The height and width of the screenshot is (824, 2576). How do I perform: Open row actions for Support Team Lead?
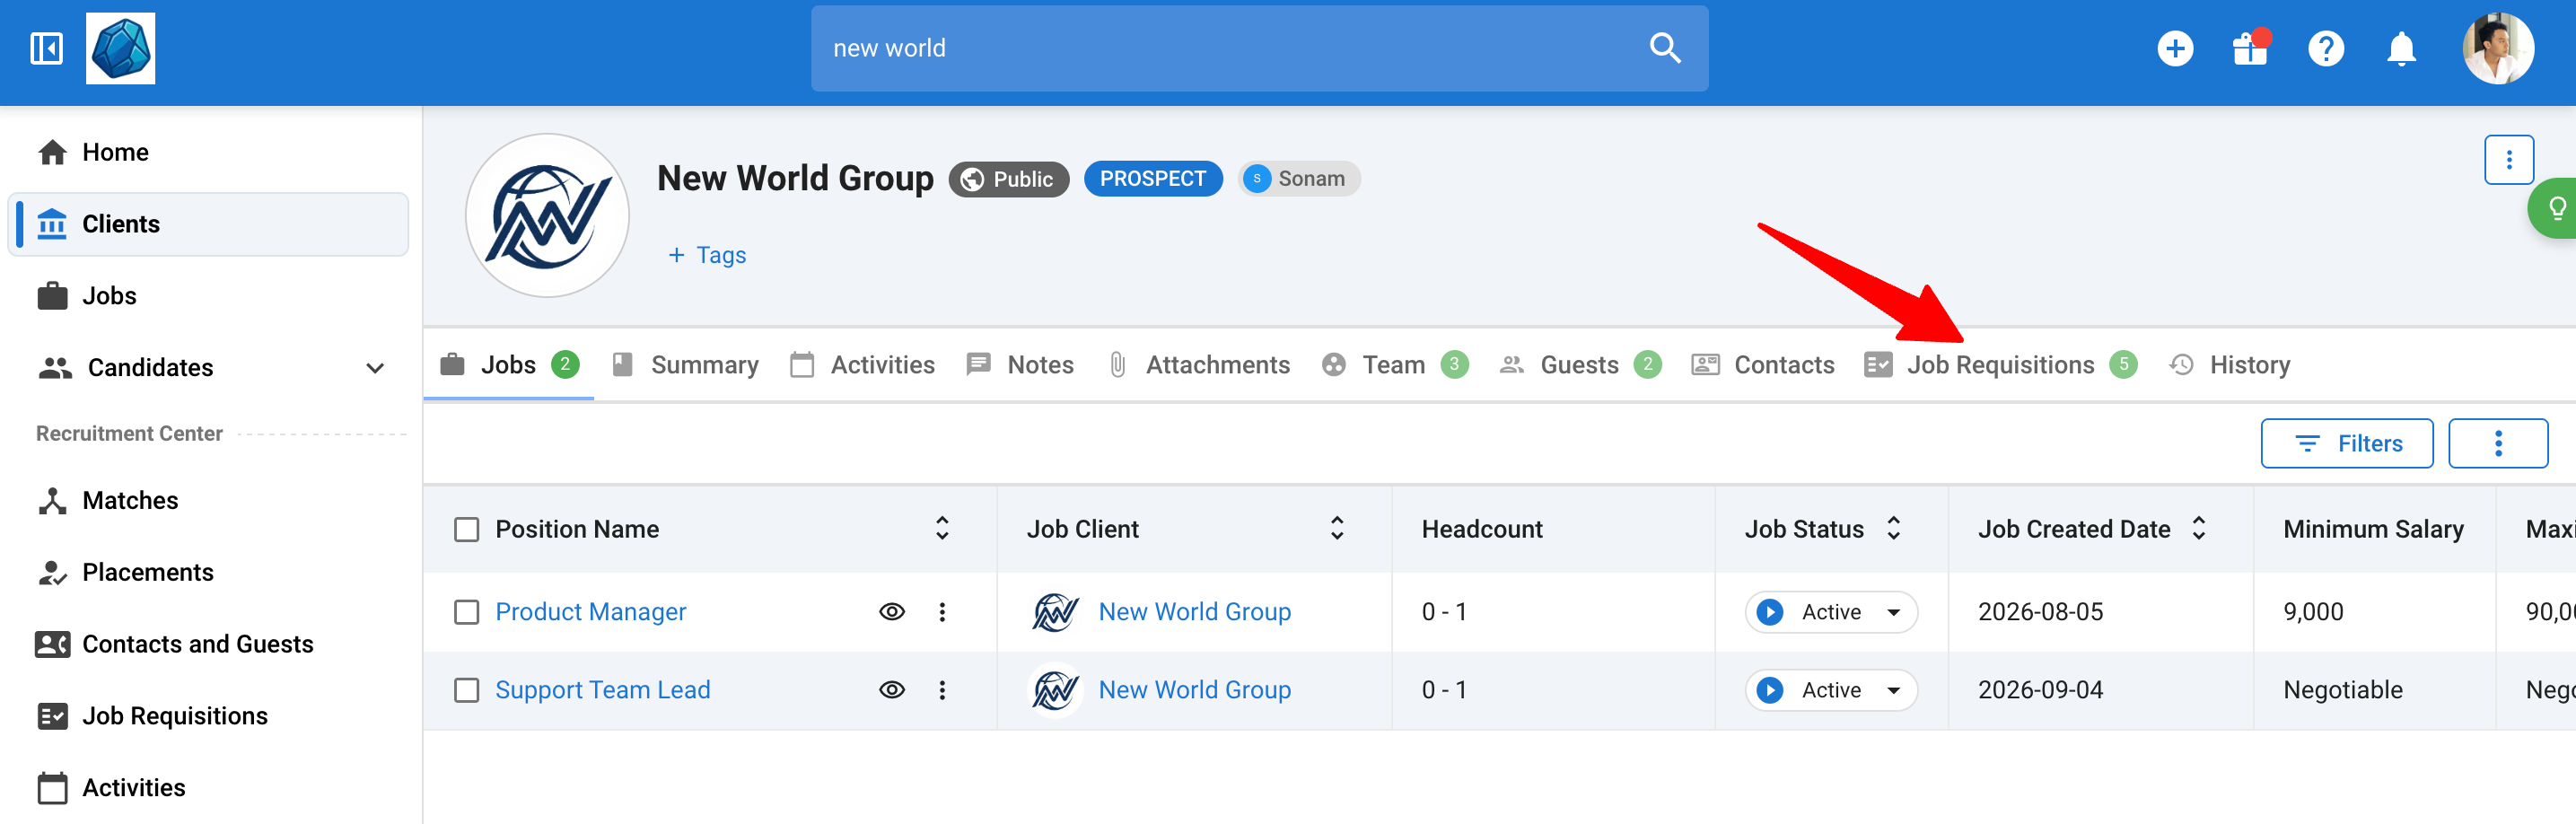(942, 690)
